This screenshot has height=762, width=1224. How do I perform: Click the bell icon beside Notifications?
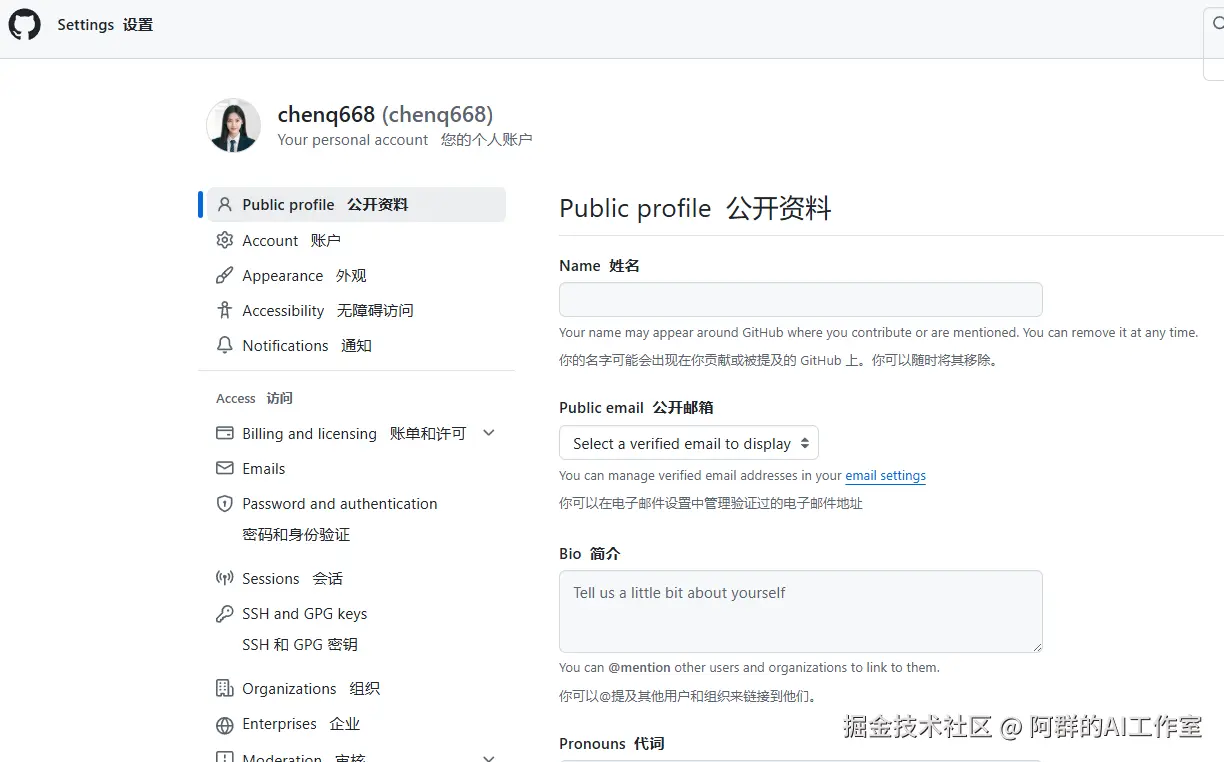coord(225,345)
